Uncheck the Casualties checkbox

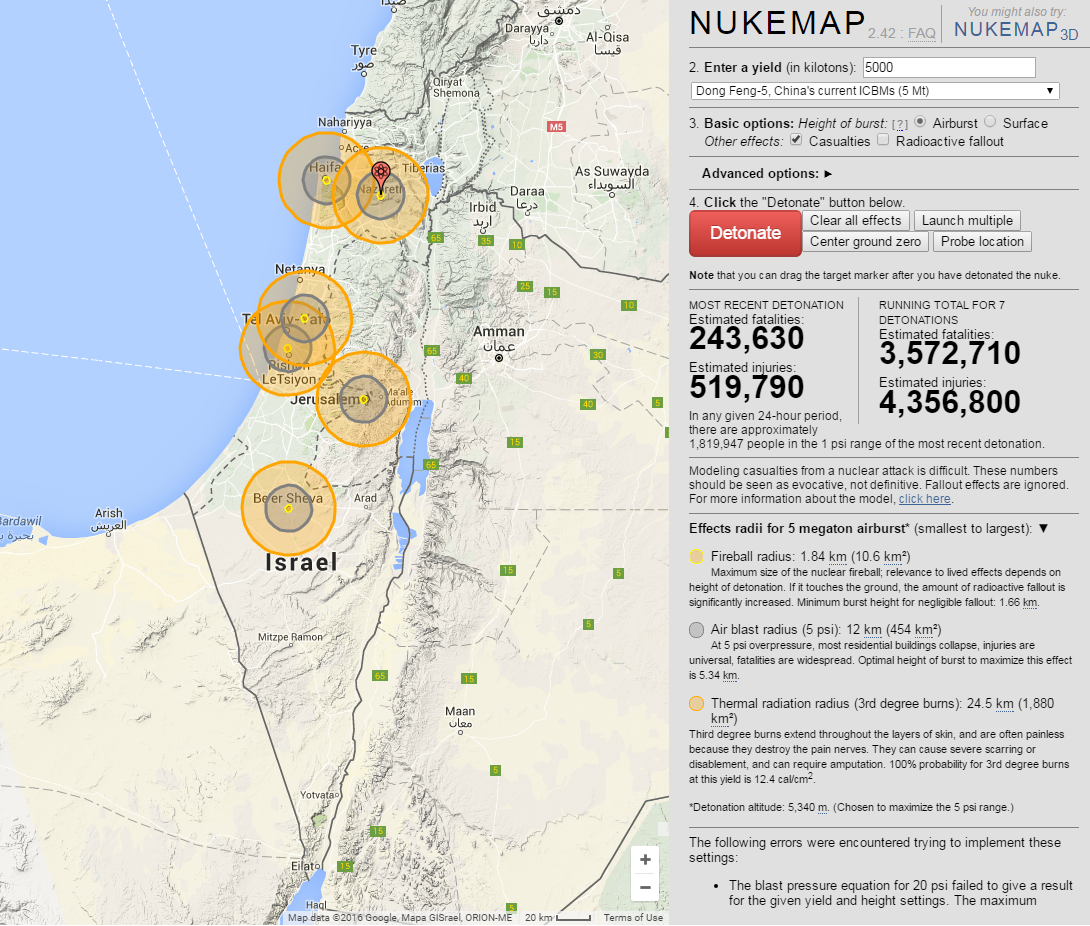click(x=797, y=140)
